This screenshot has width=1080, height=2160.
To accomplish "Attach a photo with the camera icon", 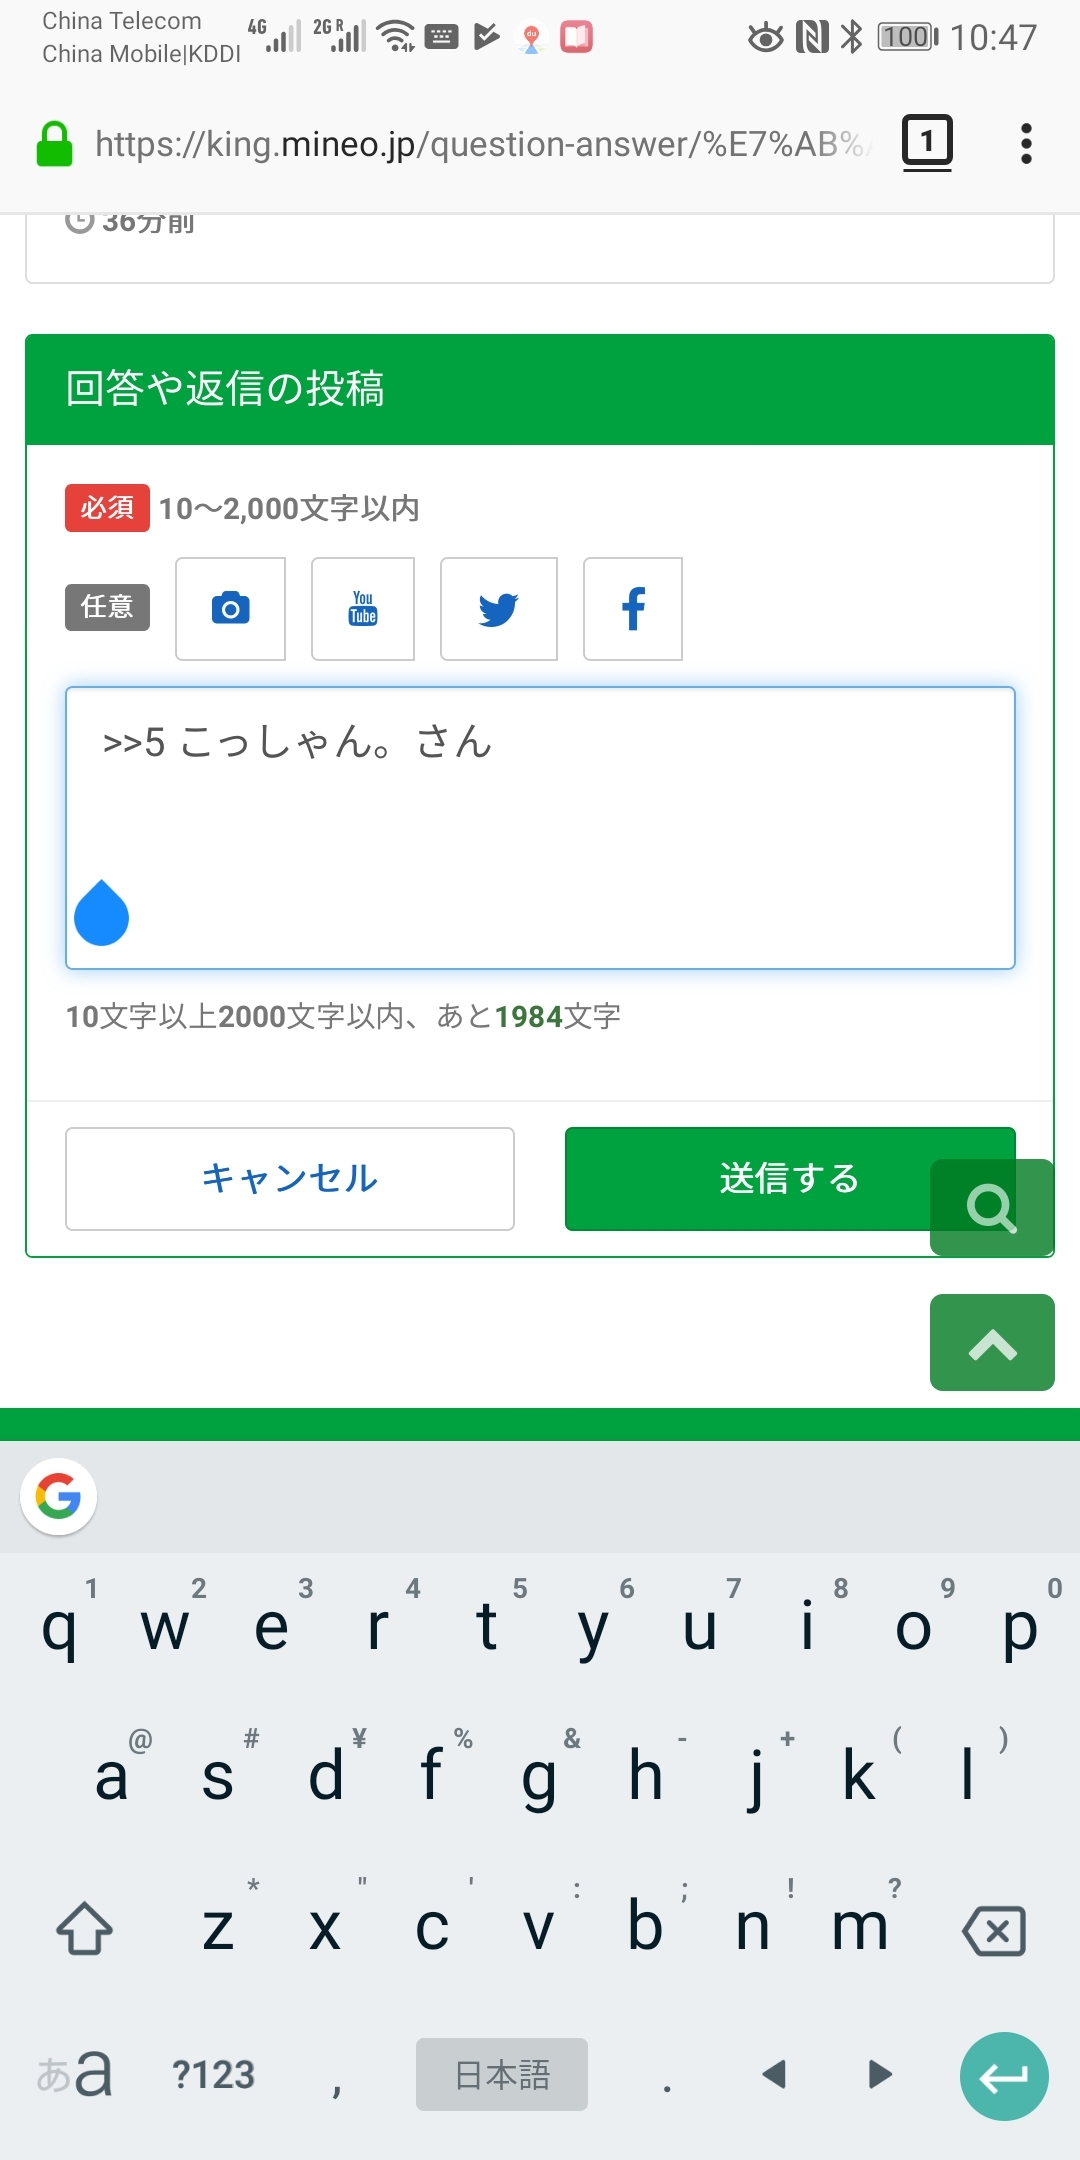I will click(x=230, y=609).
